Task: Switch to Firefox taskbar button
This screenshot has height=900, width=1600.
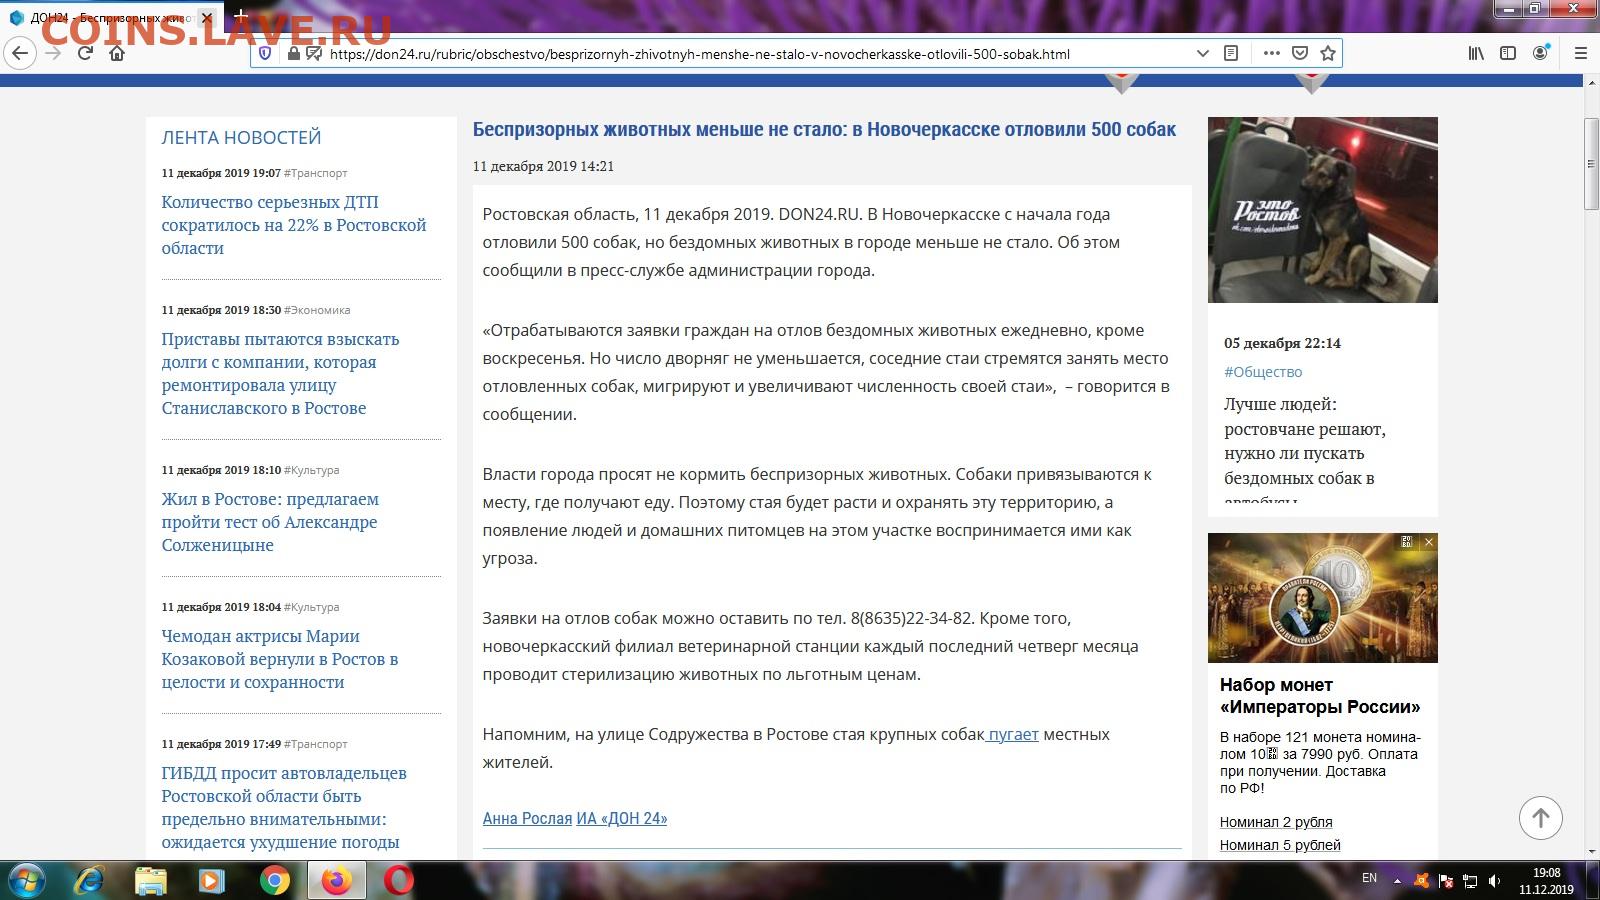Action: coord(337,880)
